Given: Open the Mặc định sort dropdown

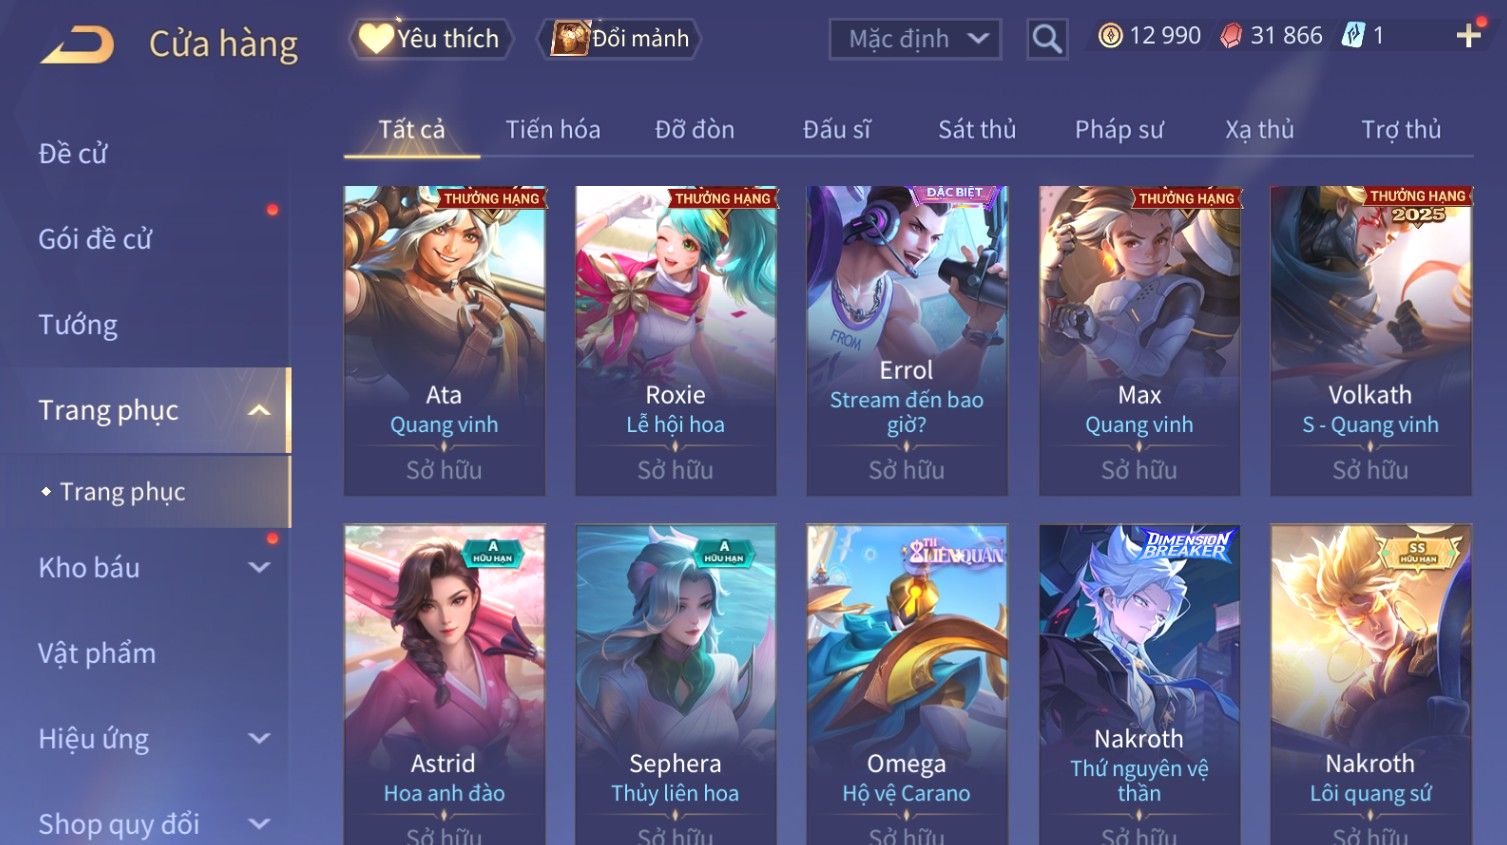Looking at the screenshot, I should [915, 39].
